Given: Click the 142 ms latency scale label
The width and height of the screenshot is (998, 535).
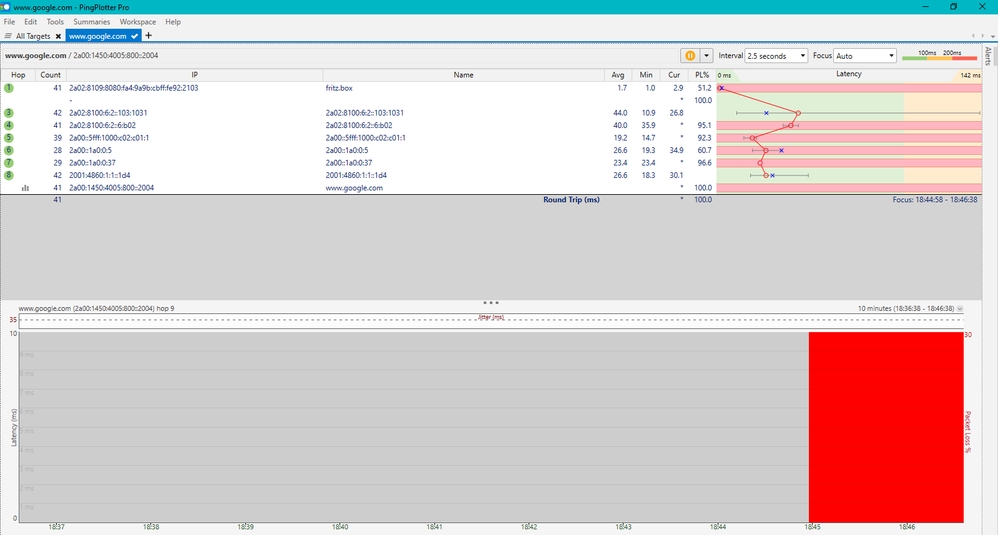Looking at the screenshot, I should click(970, 75).
